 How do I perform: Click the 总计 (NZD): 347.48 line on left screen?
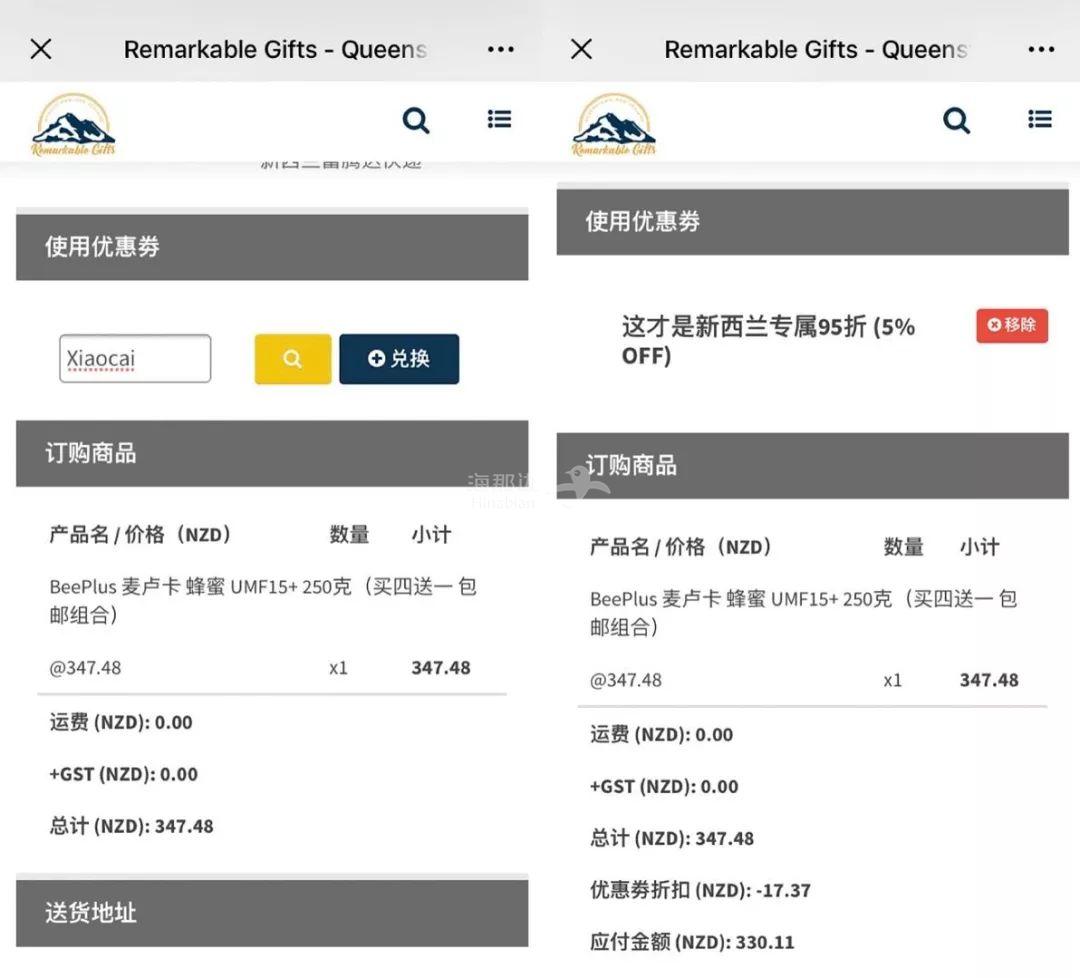[131, 826]
